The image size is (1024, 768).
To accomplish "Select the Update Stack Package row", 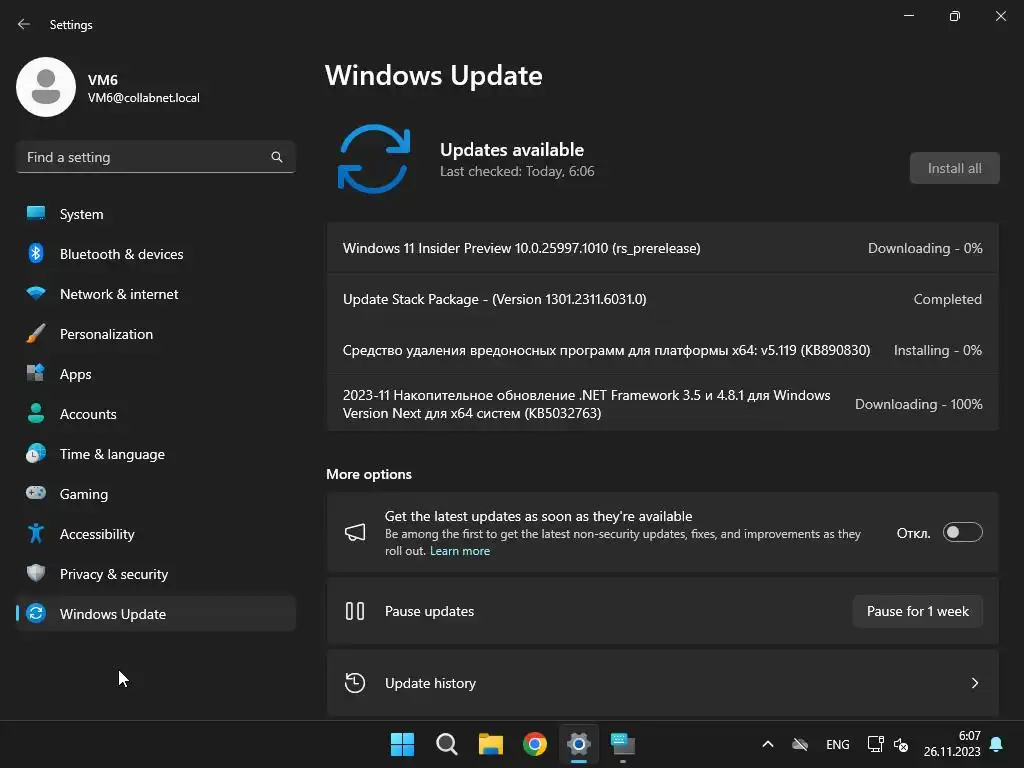I will 662,299.
